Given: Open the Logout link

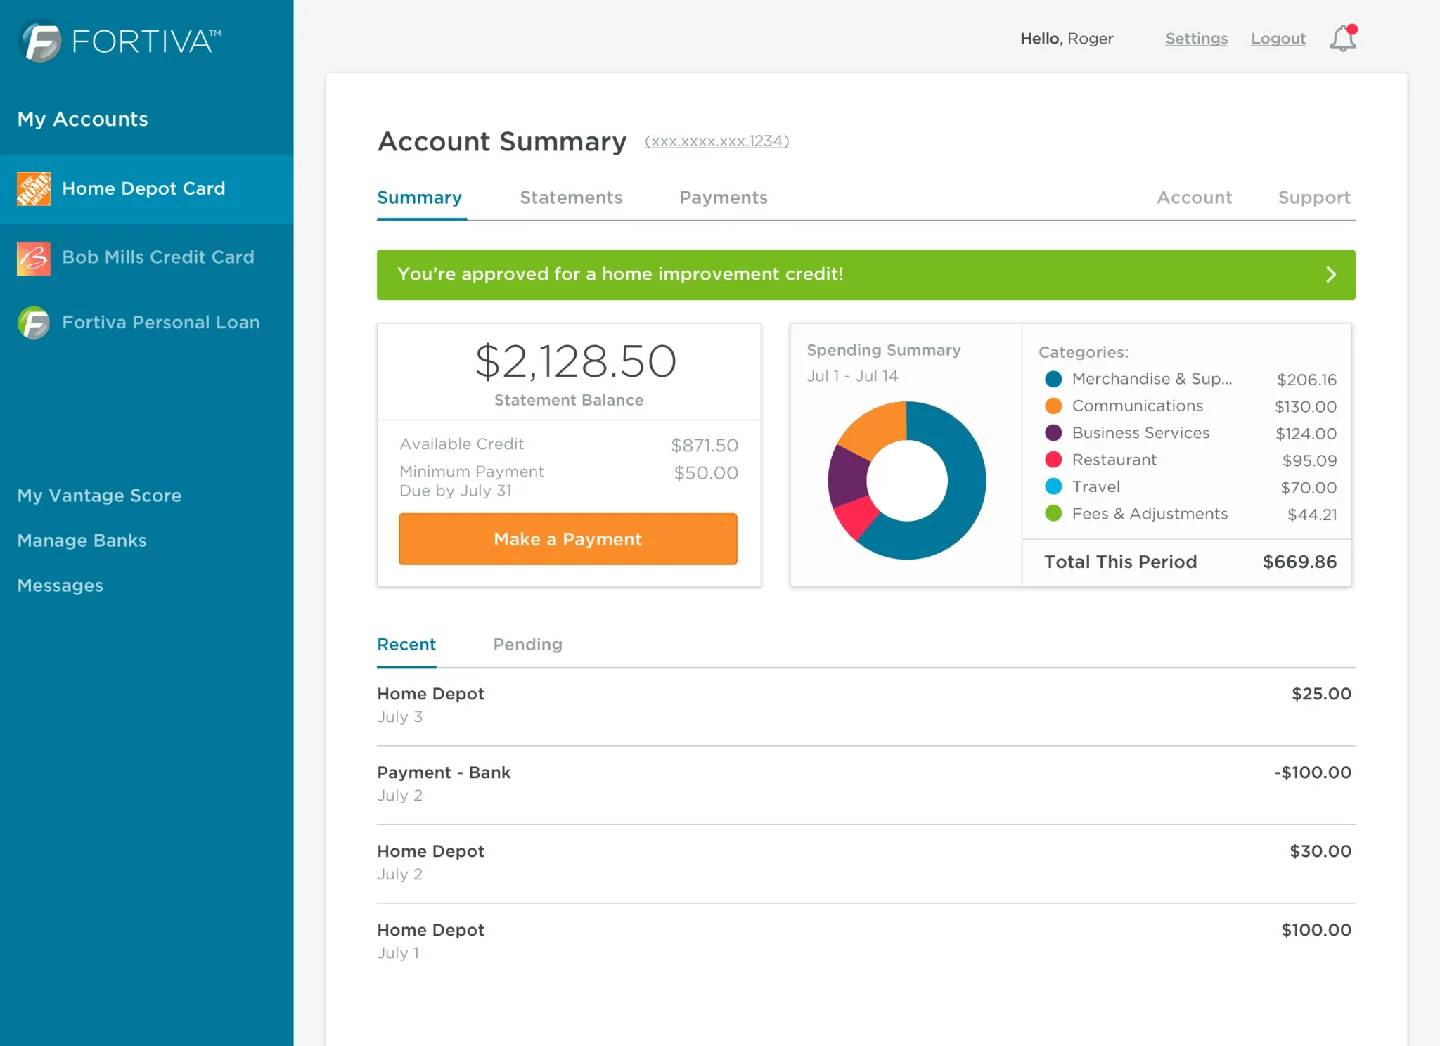Looking at the screenshot, I should [1277, 38].
